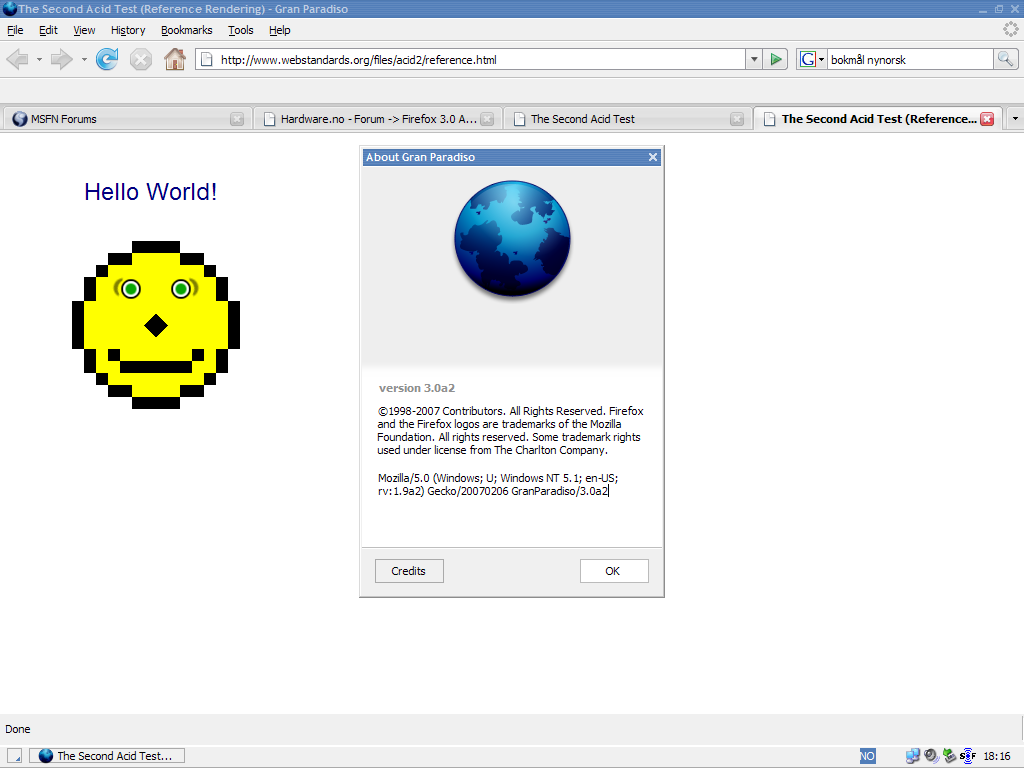Open the Forward history dropdown arrow
1024x768 pixels.
tap(84, 59)
